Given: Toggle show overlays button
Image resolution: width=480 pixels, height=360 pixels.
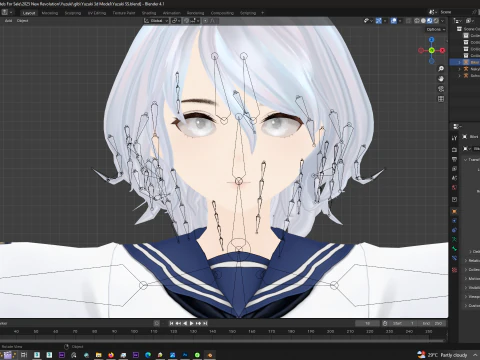Looking at the screenshot, I should click(394, 21).
